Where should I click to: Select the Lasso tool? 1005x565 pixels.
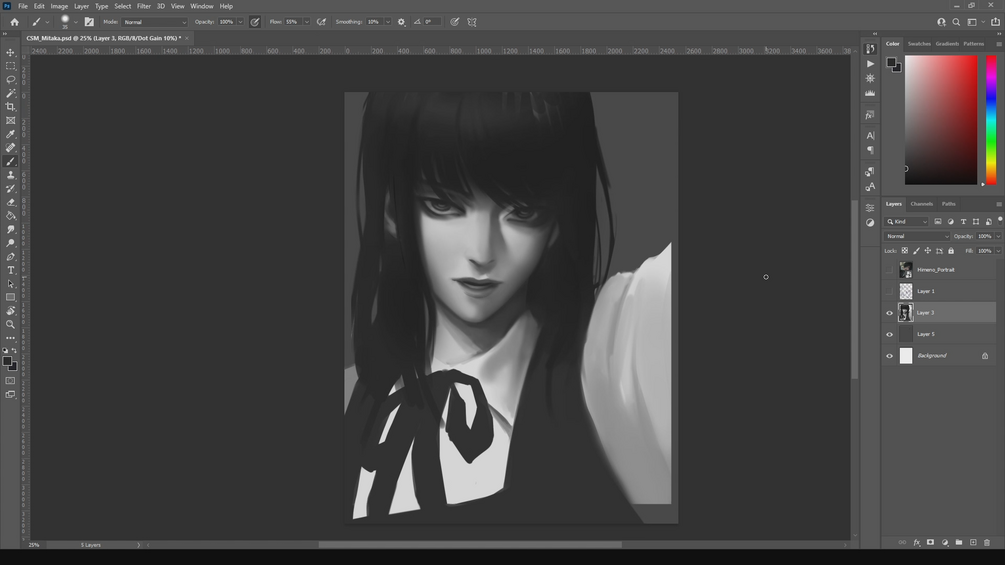coord(10,79)
